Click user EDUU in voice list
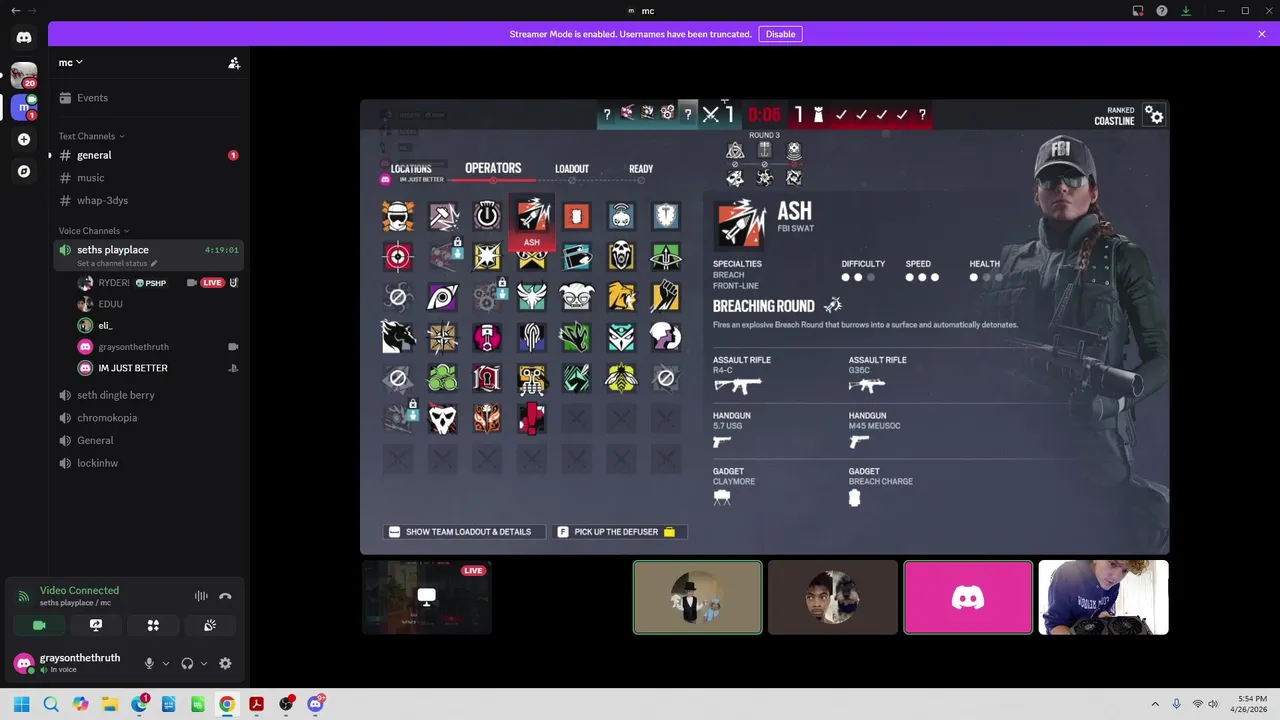This screenshot has height=720, width=1280. coord(158,304)
